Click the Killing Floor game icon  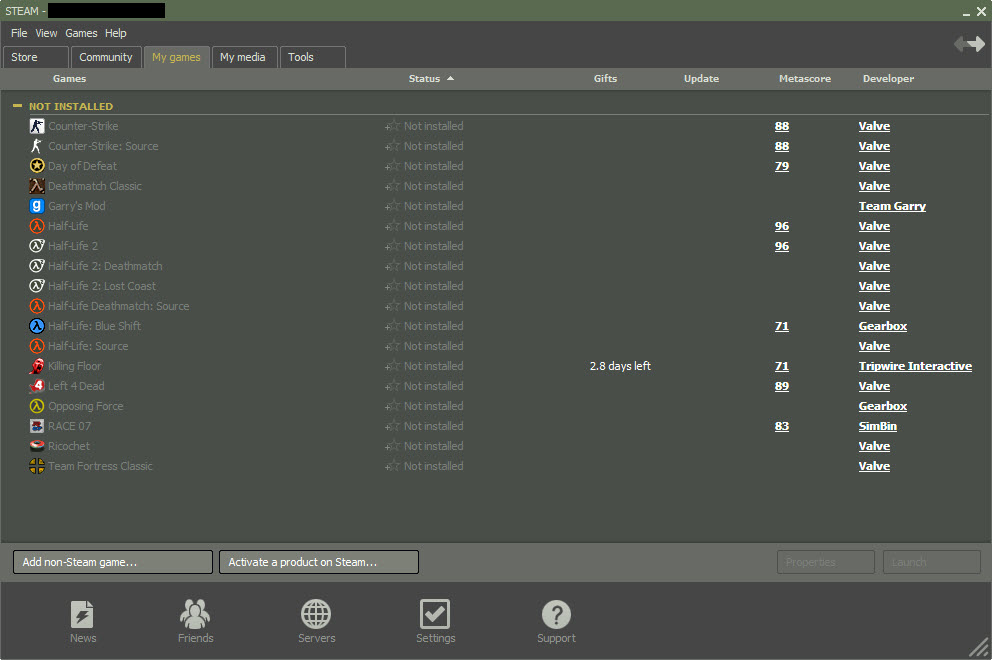37,366
